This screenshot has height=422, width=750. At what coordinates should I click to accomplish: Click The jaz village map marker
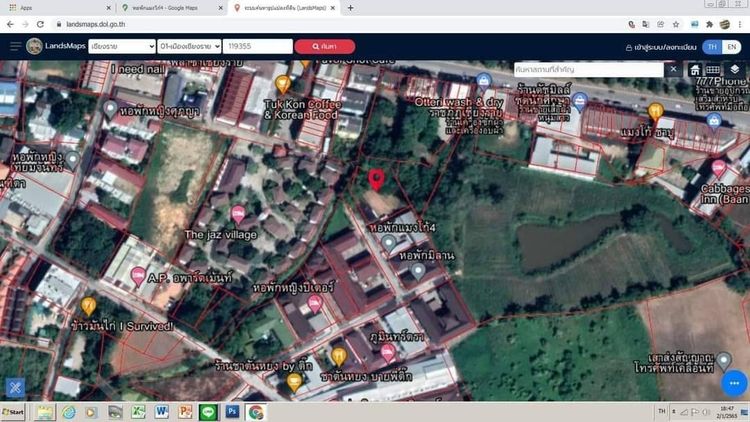pyautogui.click(x=238, y=214)
